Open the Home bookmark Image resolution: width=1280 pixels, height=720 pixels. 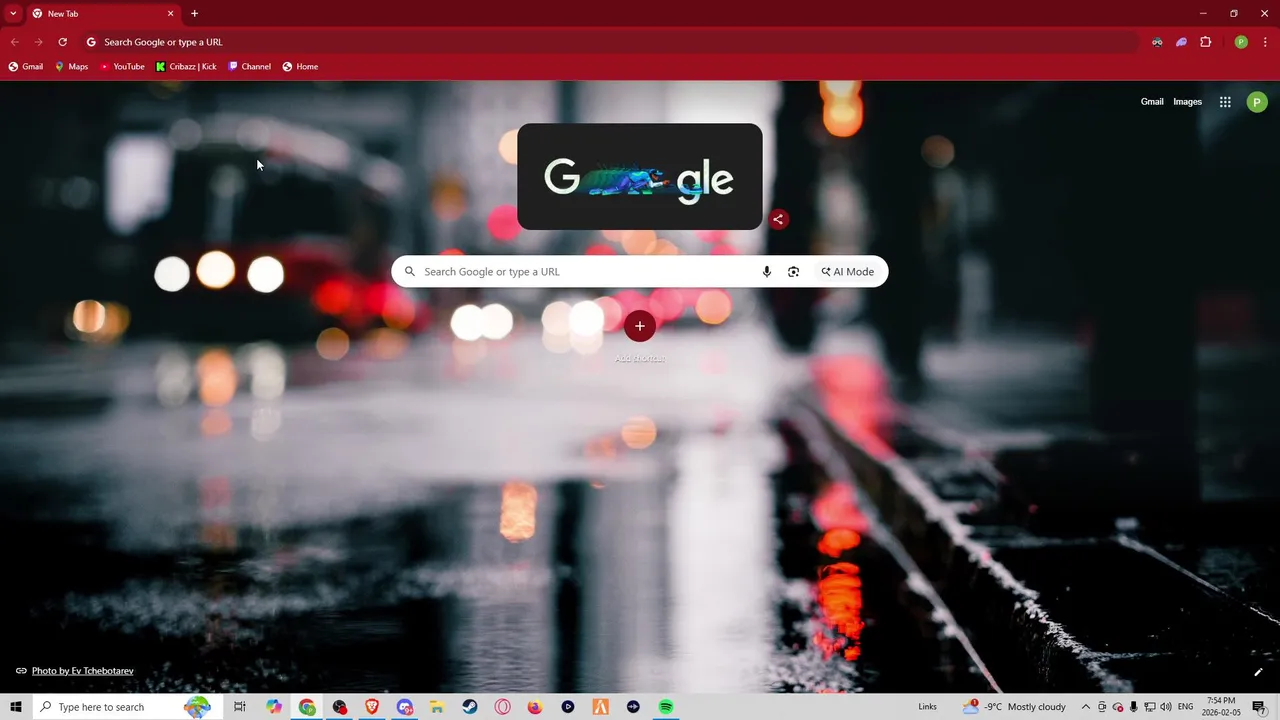[300, 67]
